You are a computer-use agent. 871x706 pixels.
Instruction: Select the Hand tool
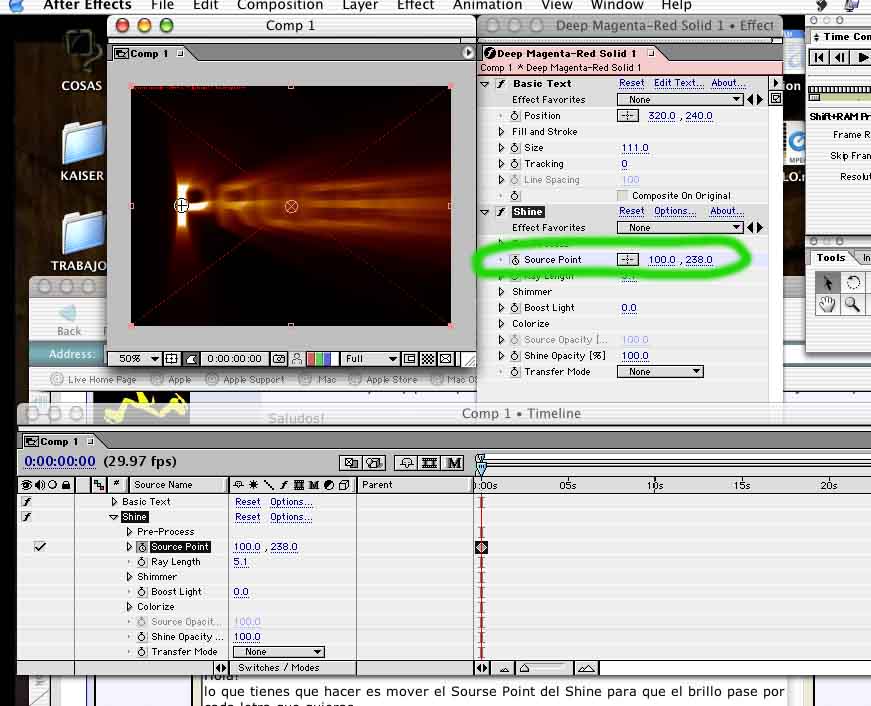coord(827,304)
